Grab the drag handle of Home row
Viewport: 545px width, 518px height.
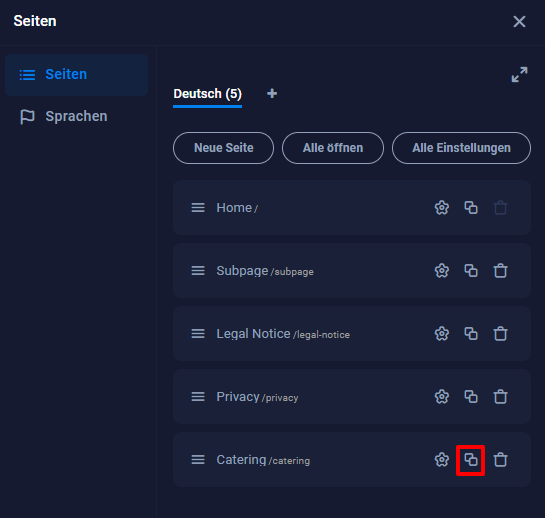tap(198, 208)
